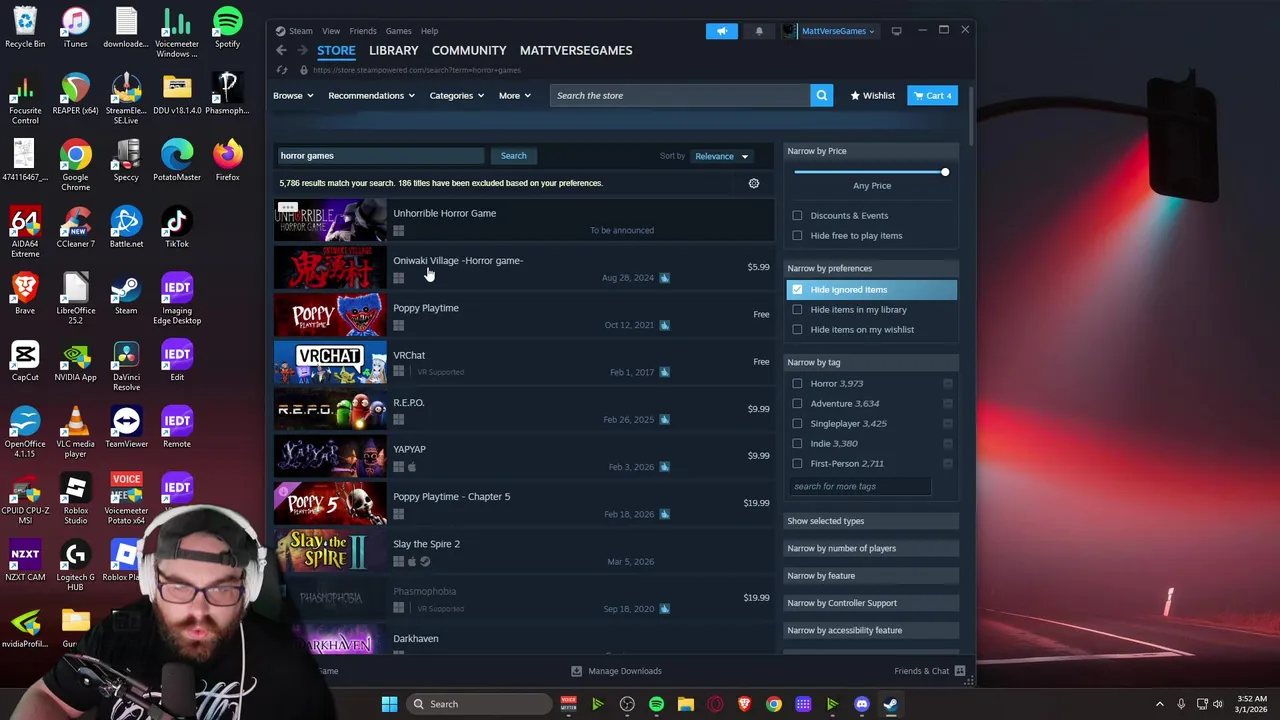Open the Cart
This screenshot has width=1280, height=720.
click(x=932, y=95)
